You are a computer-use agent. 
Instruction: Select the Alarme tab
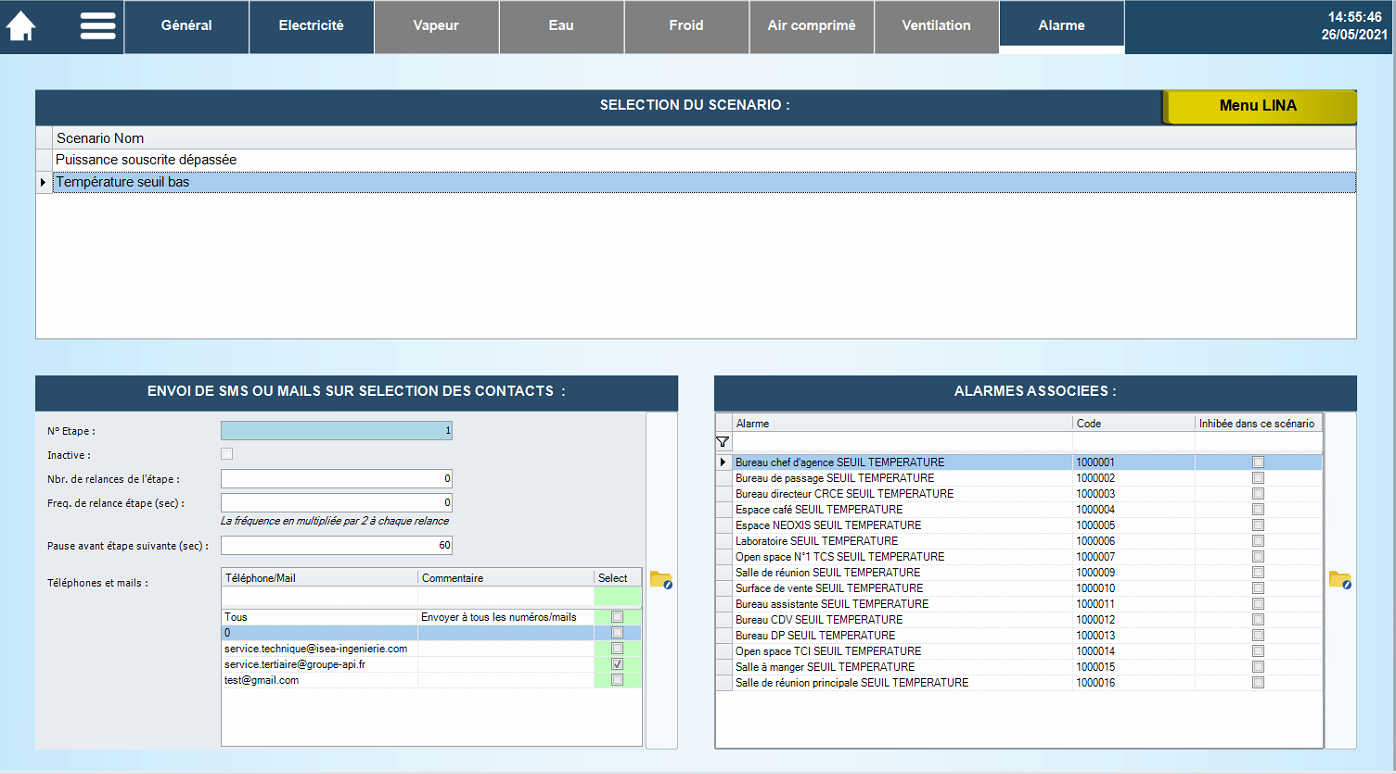point(1061,26)
